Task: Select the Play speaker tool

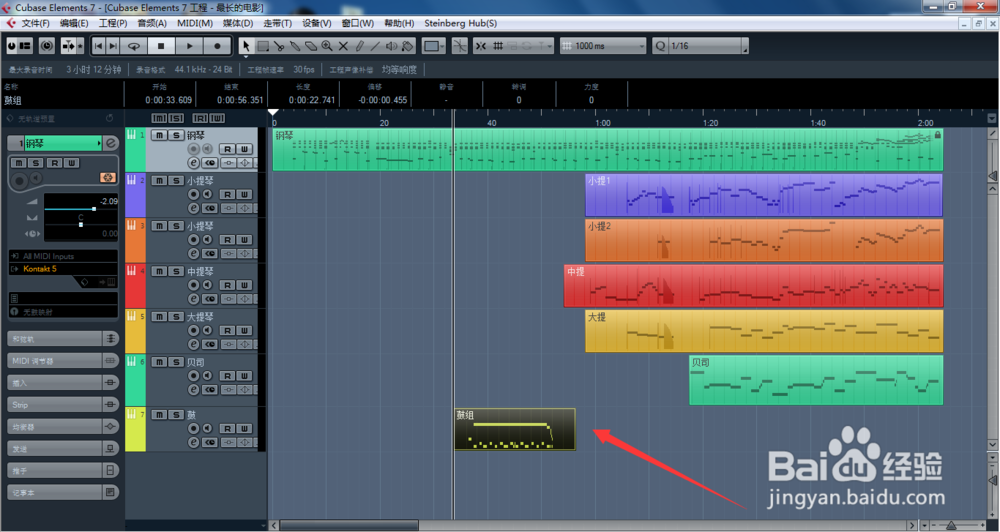Action: (x=391, y=46)
